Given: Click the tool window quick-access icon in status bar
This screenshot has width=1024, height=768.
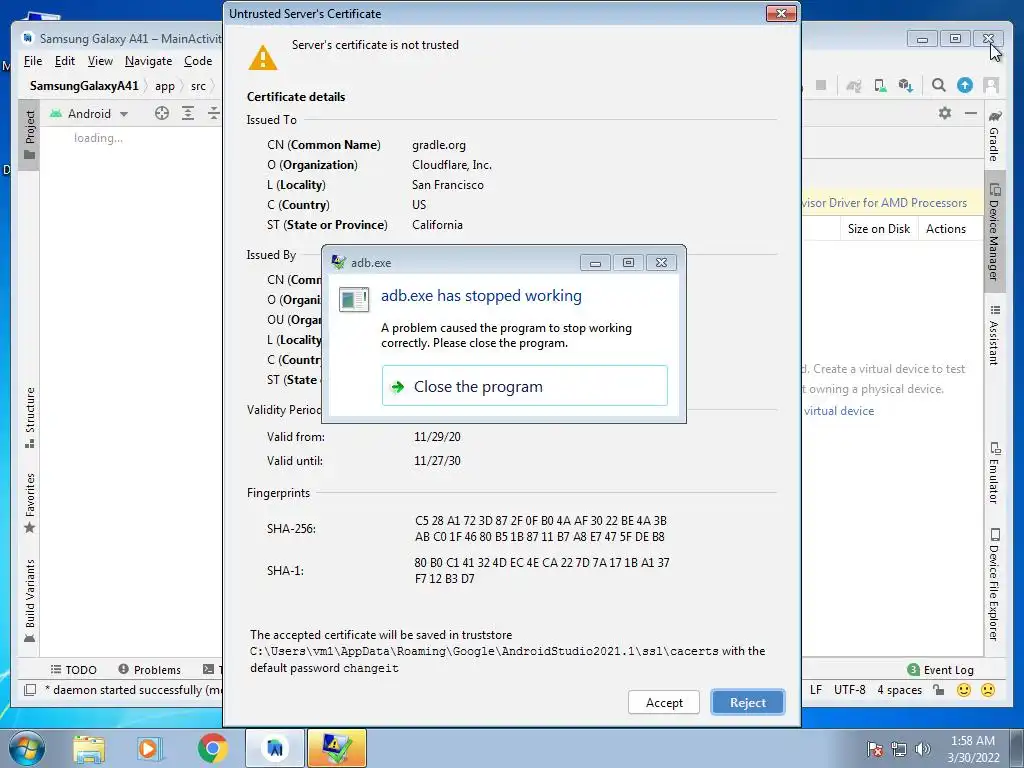Looking at the screenshot, I should click(29, 690).
